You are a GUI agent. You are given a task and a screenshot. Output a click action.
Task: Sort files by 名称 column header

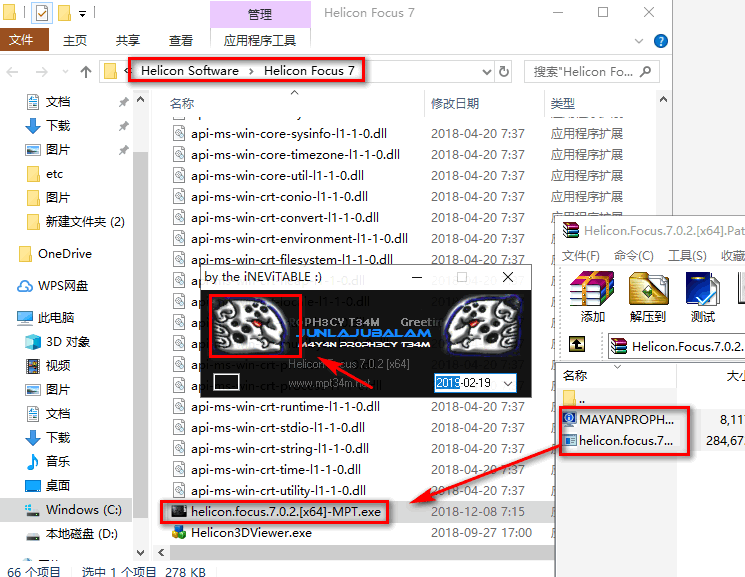pyautogui.click(x=182, y=104)
